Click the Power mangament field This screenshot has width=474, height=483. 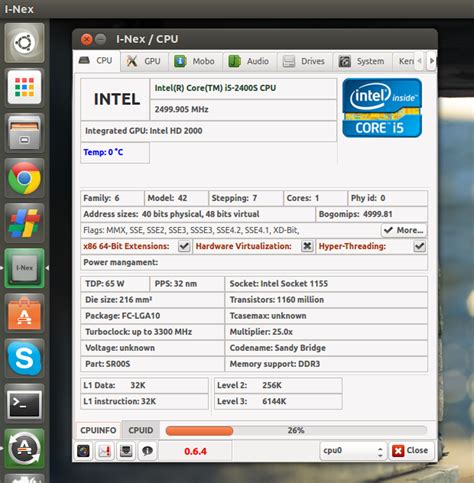(254, 263)
